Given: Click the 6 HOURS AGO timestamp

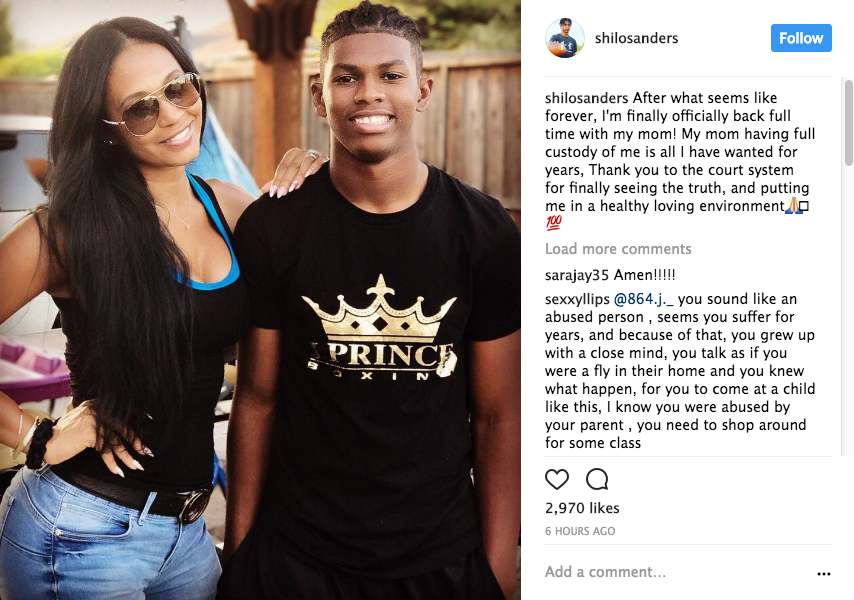Looking at the screenshot, I should (x=580, y=531).
